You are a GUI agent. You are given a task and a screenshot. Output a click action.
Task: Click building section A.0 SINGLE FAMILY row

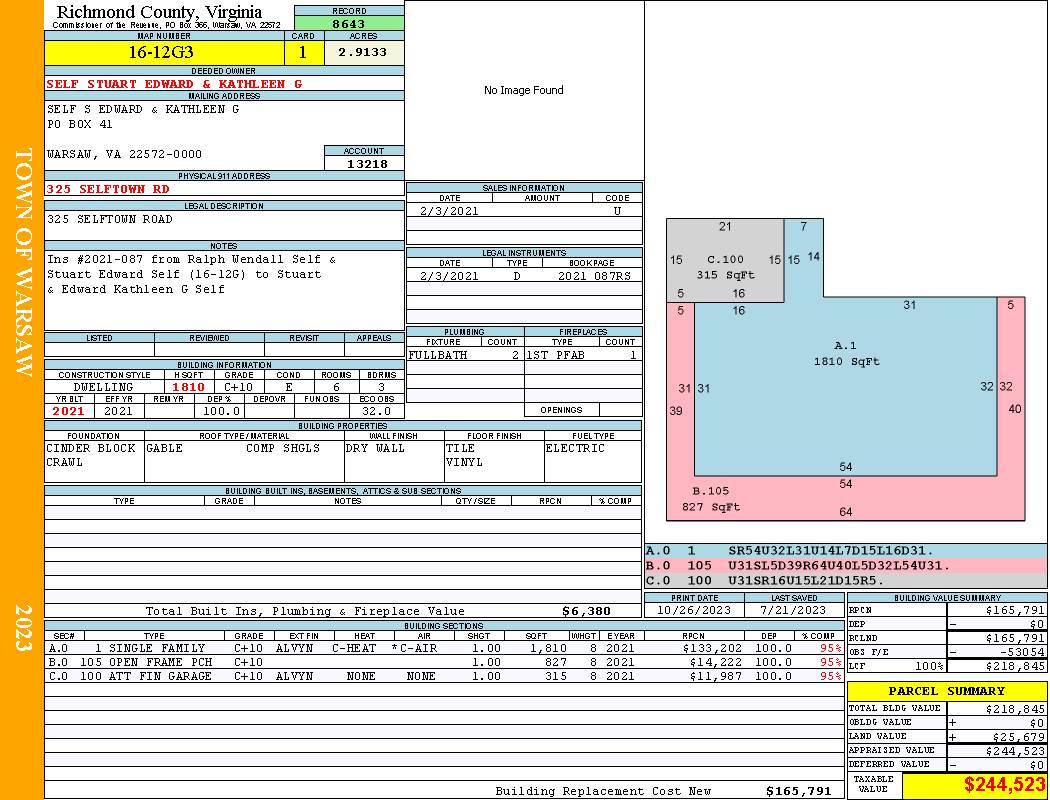[445, 648]
